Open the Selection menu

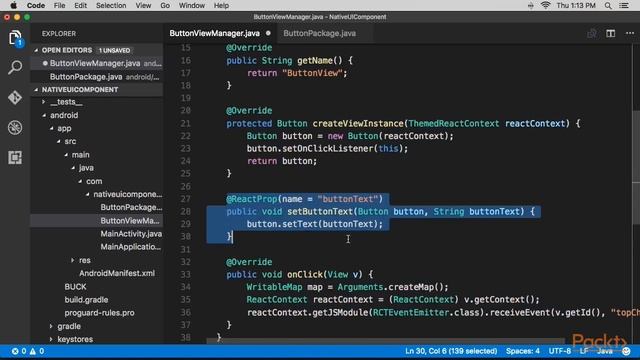[111, 5]
